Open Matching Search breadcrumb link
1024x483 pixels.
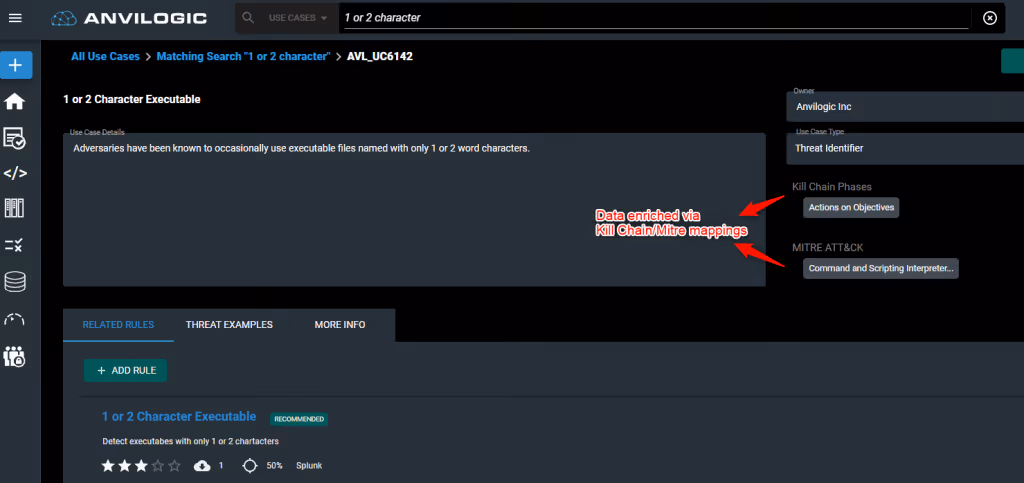(x=244, y=56)
